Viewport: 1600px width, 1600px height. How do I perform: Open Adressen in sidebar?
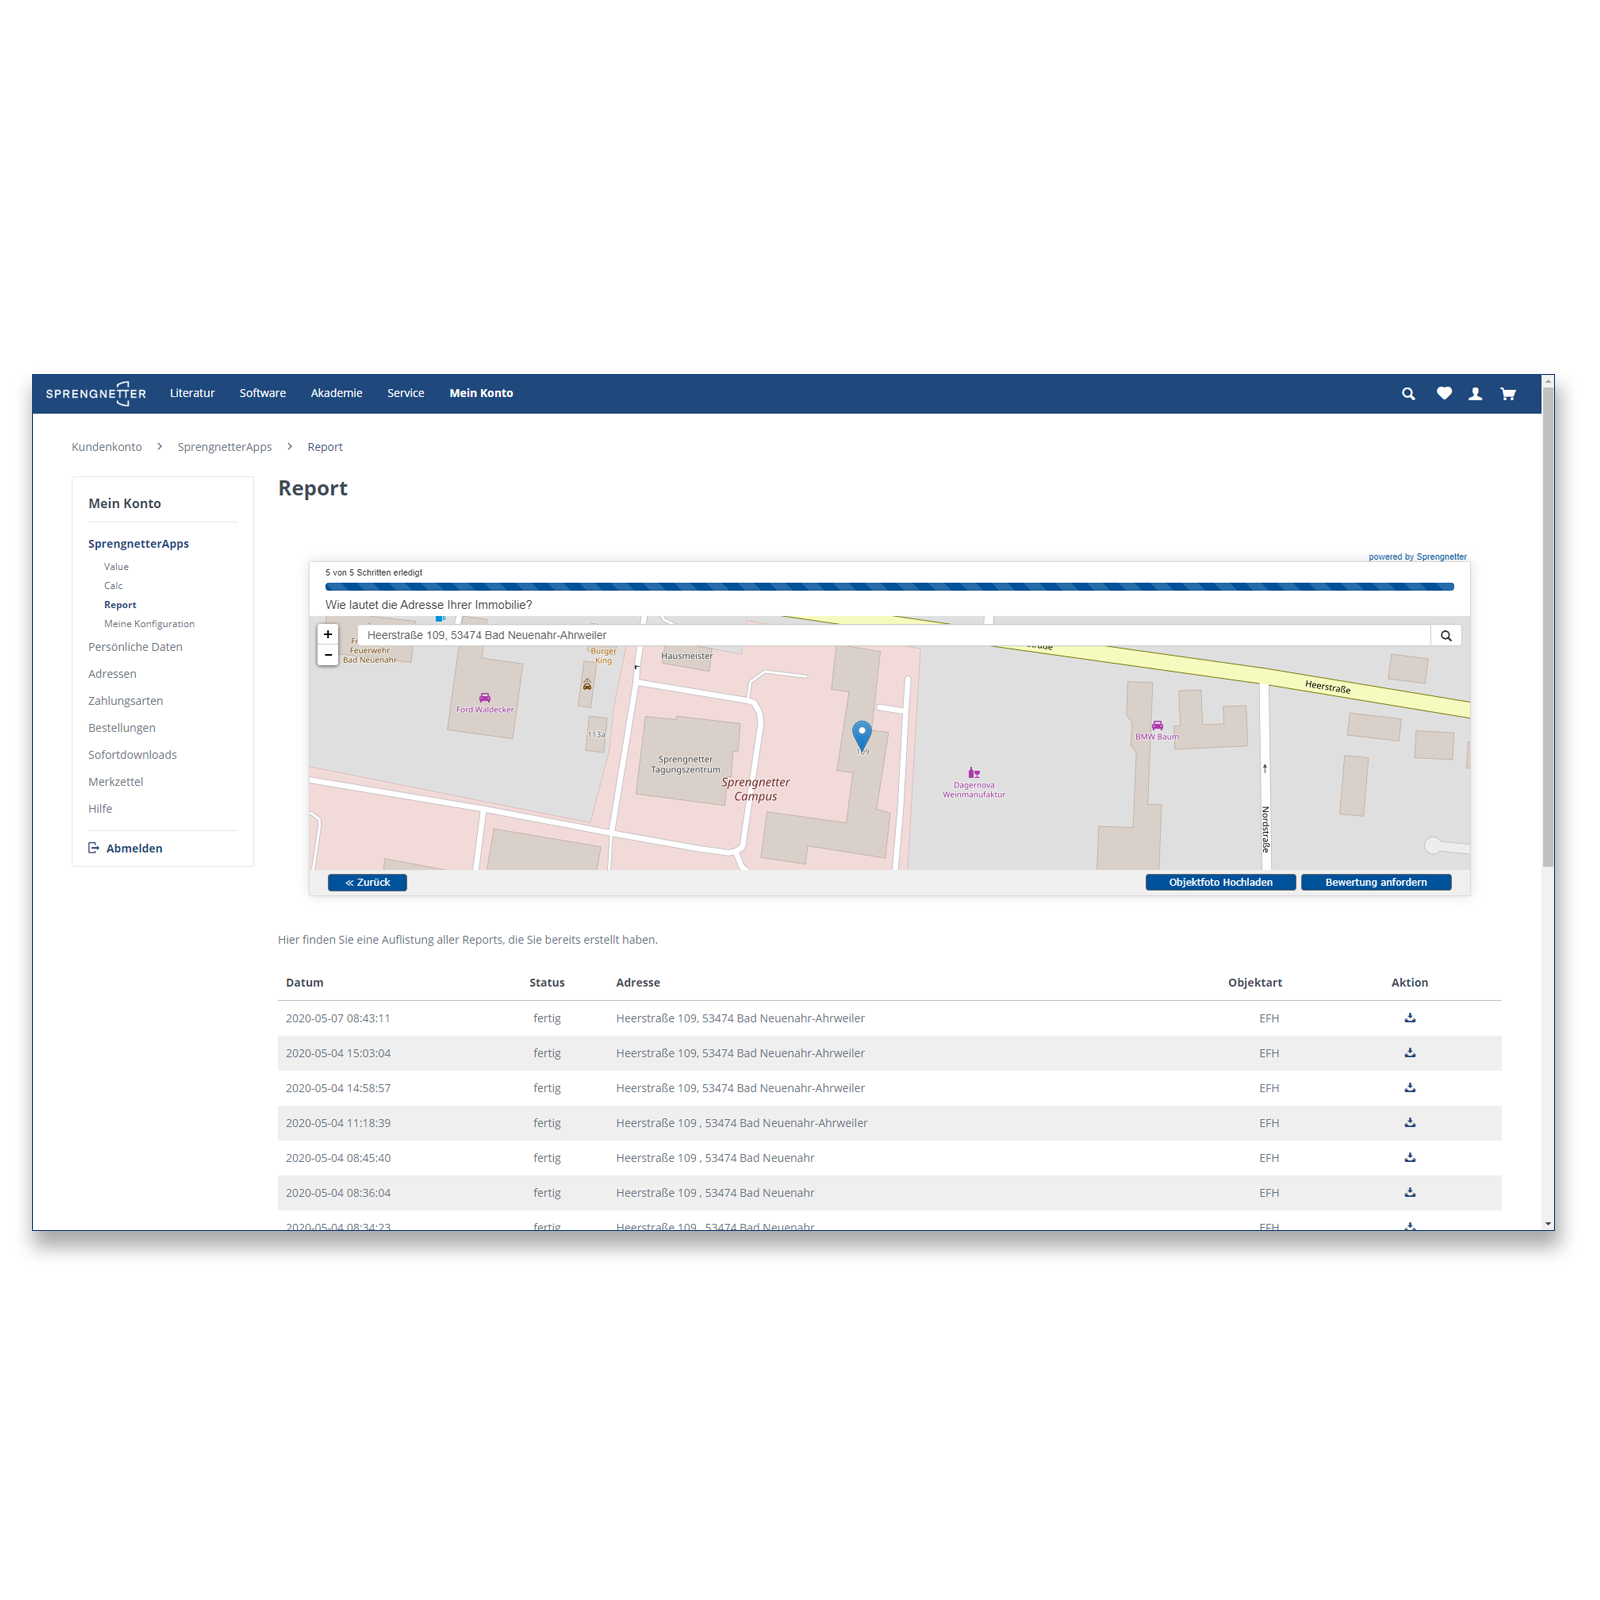coord(112,674)
